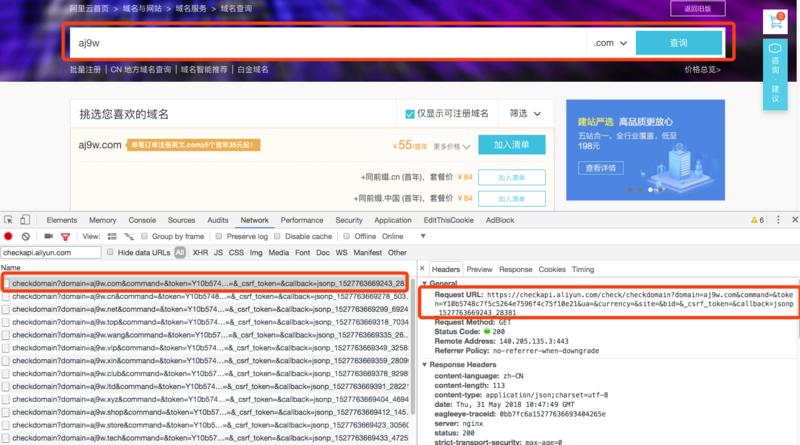Enable Disable cache checkbox

[x=277, y=236]
